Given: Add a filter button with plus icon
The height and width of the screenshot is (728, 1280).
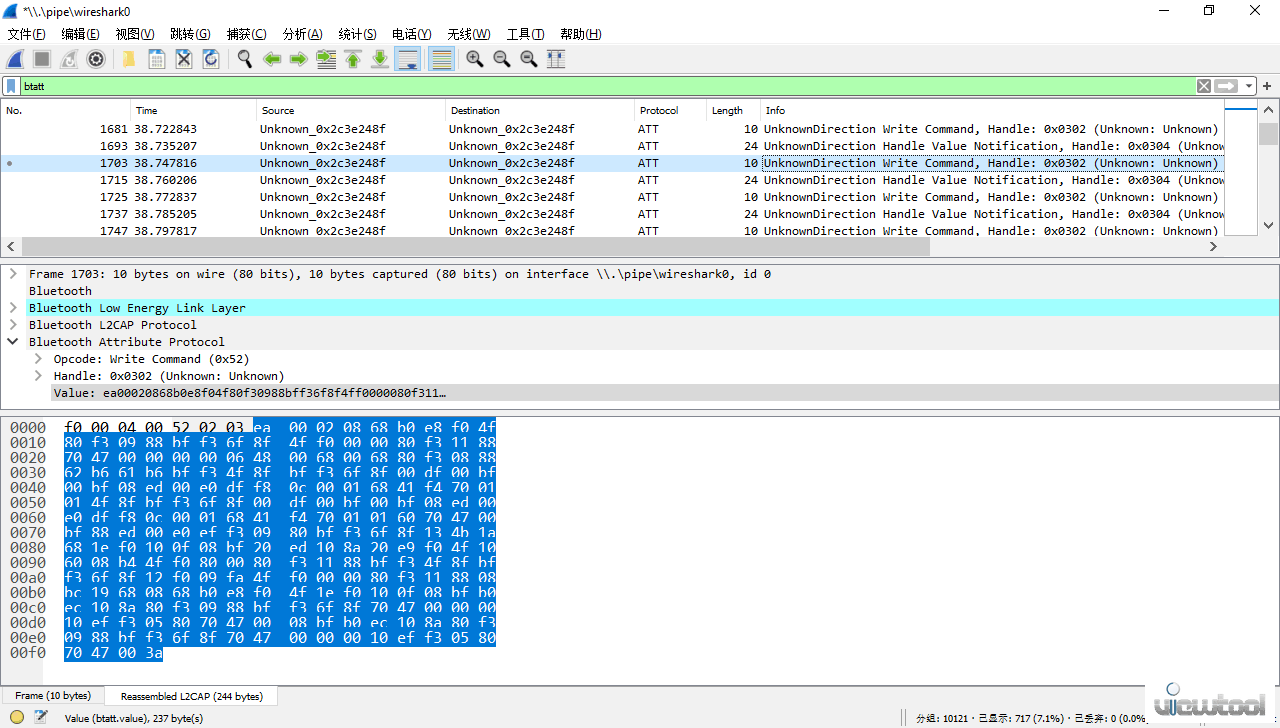Looking at the screenshot, I should [1268, 86].
